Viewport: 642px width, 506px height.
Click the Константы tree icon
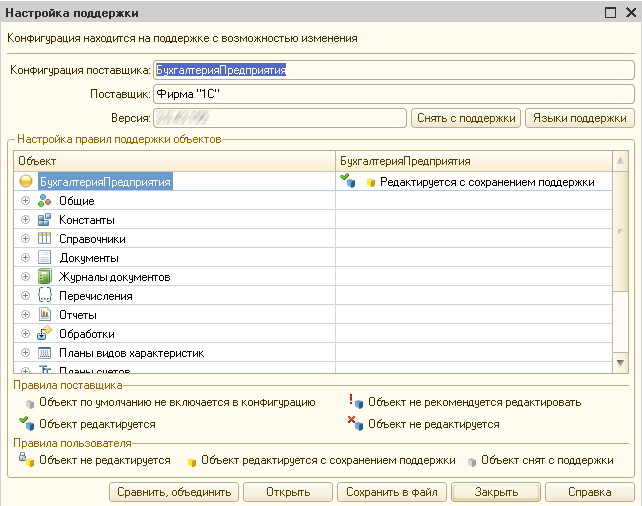pyautogui.click(x=44, y=220)
